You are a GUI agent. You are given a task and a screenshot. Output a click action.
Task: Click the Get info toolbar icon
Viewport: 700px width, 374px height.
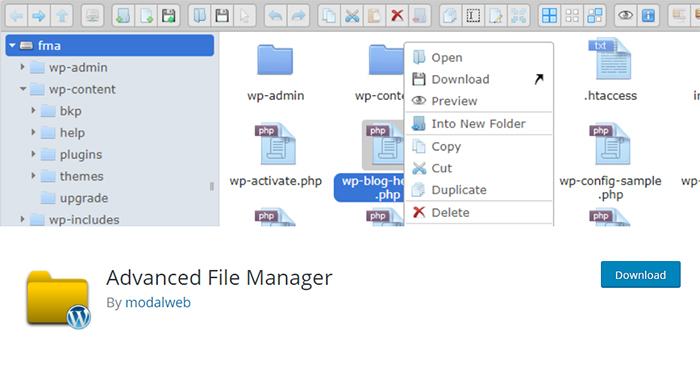(648, 16)
